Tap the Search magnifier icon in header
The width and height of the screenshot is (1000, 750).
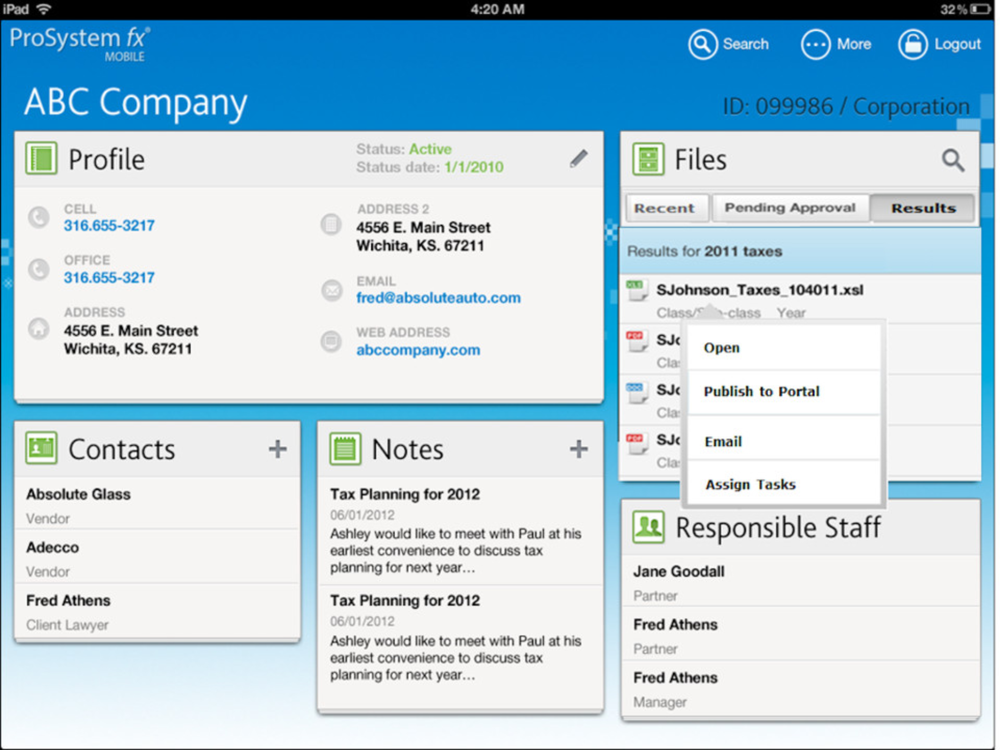coord(704,44)
